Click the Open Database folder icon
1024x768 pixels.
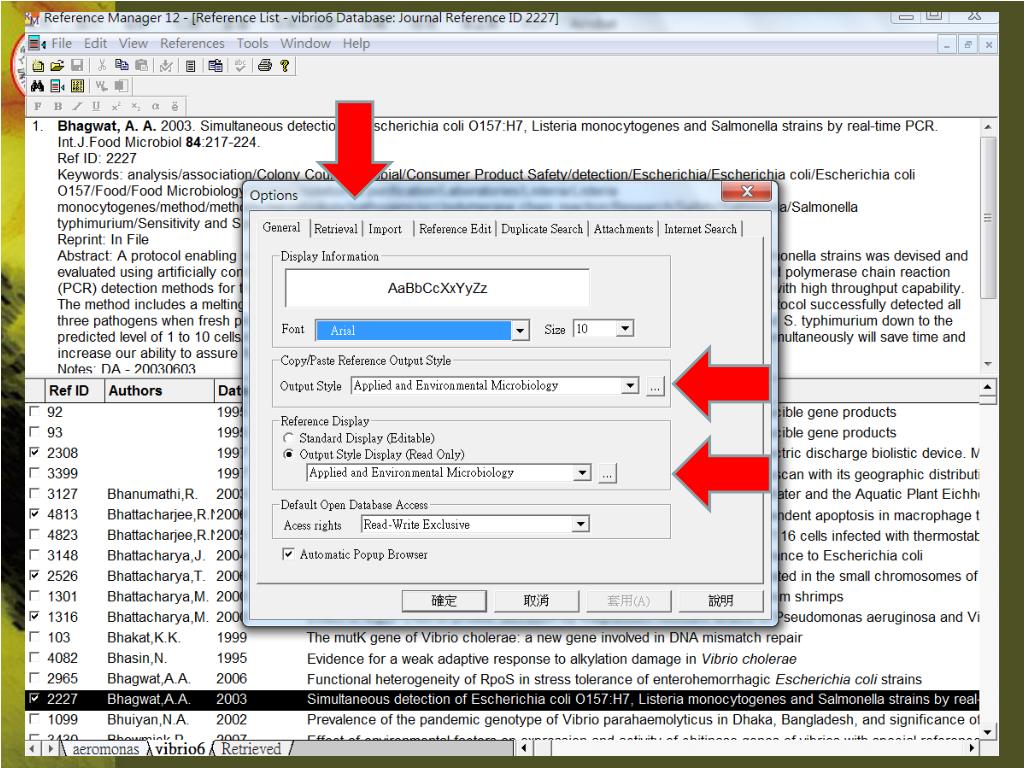[57, 65]
